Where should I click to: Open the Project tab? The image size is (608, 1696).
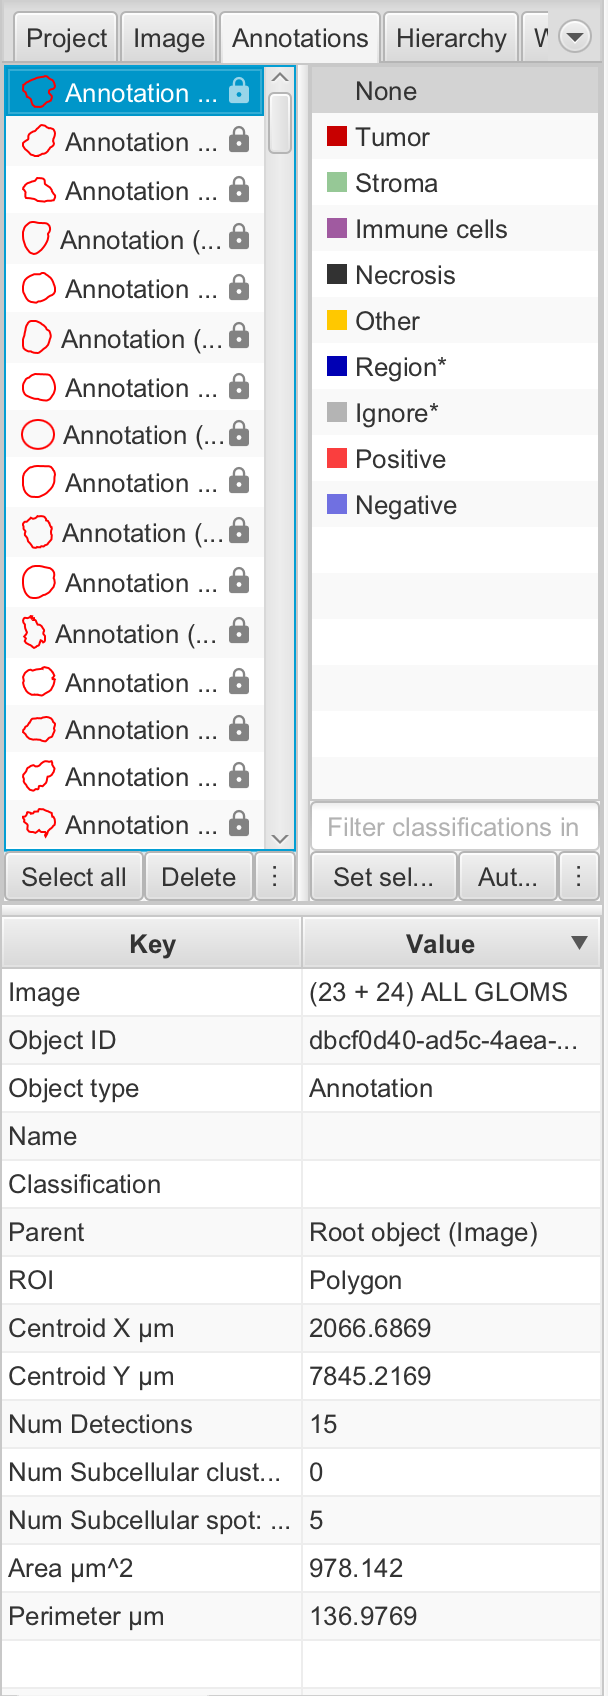click(x=66, y=38)
